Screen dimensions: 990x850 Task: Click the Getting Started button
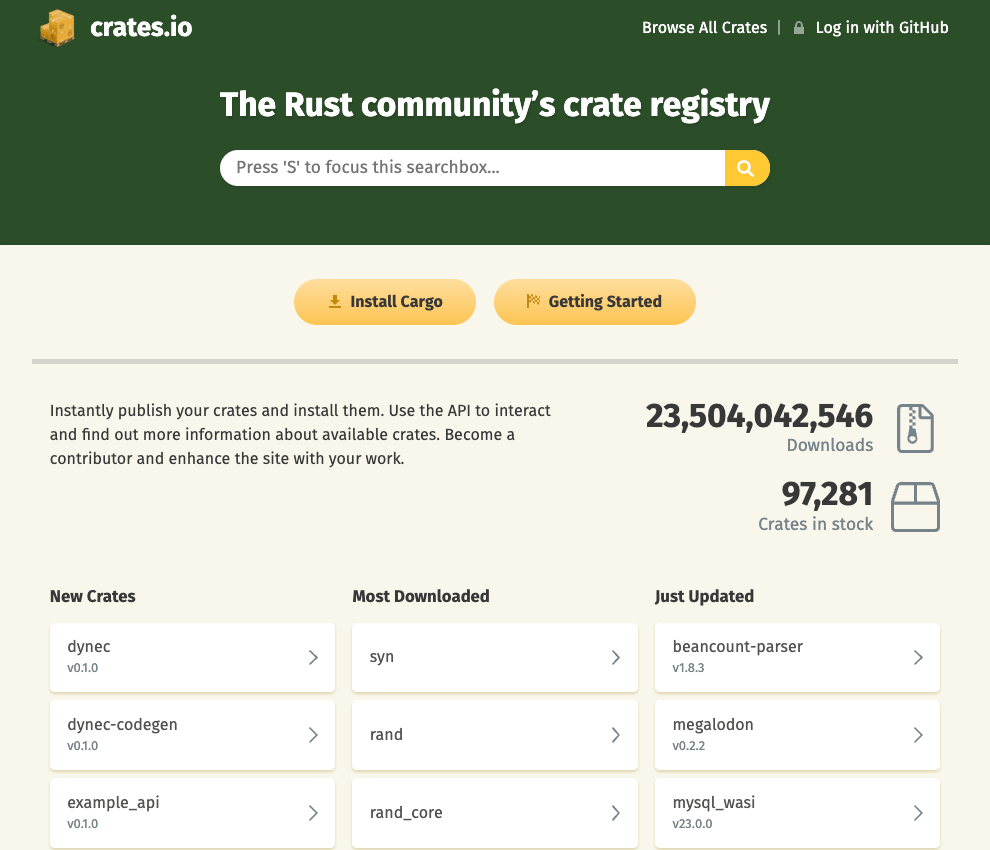pos(595,302)
